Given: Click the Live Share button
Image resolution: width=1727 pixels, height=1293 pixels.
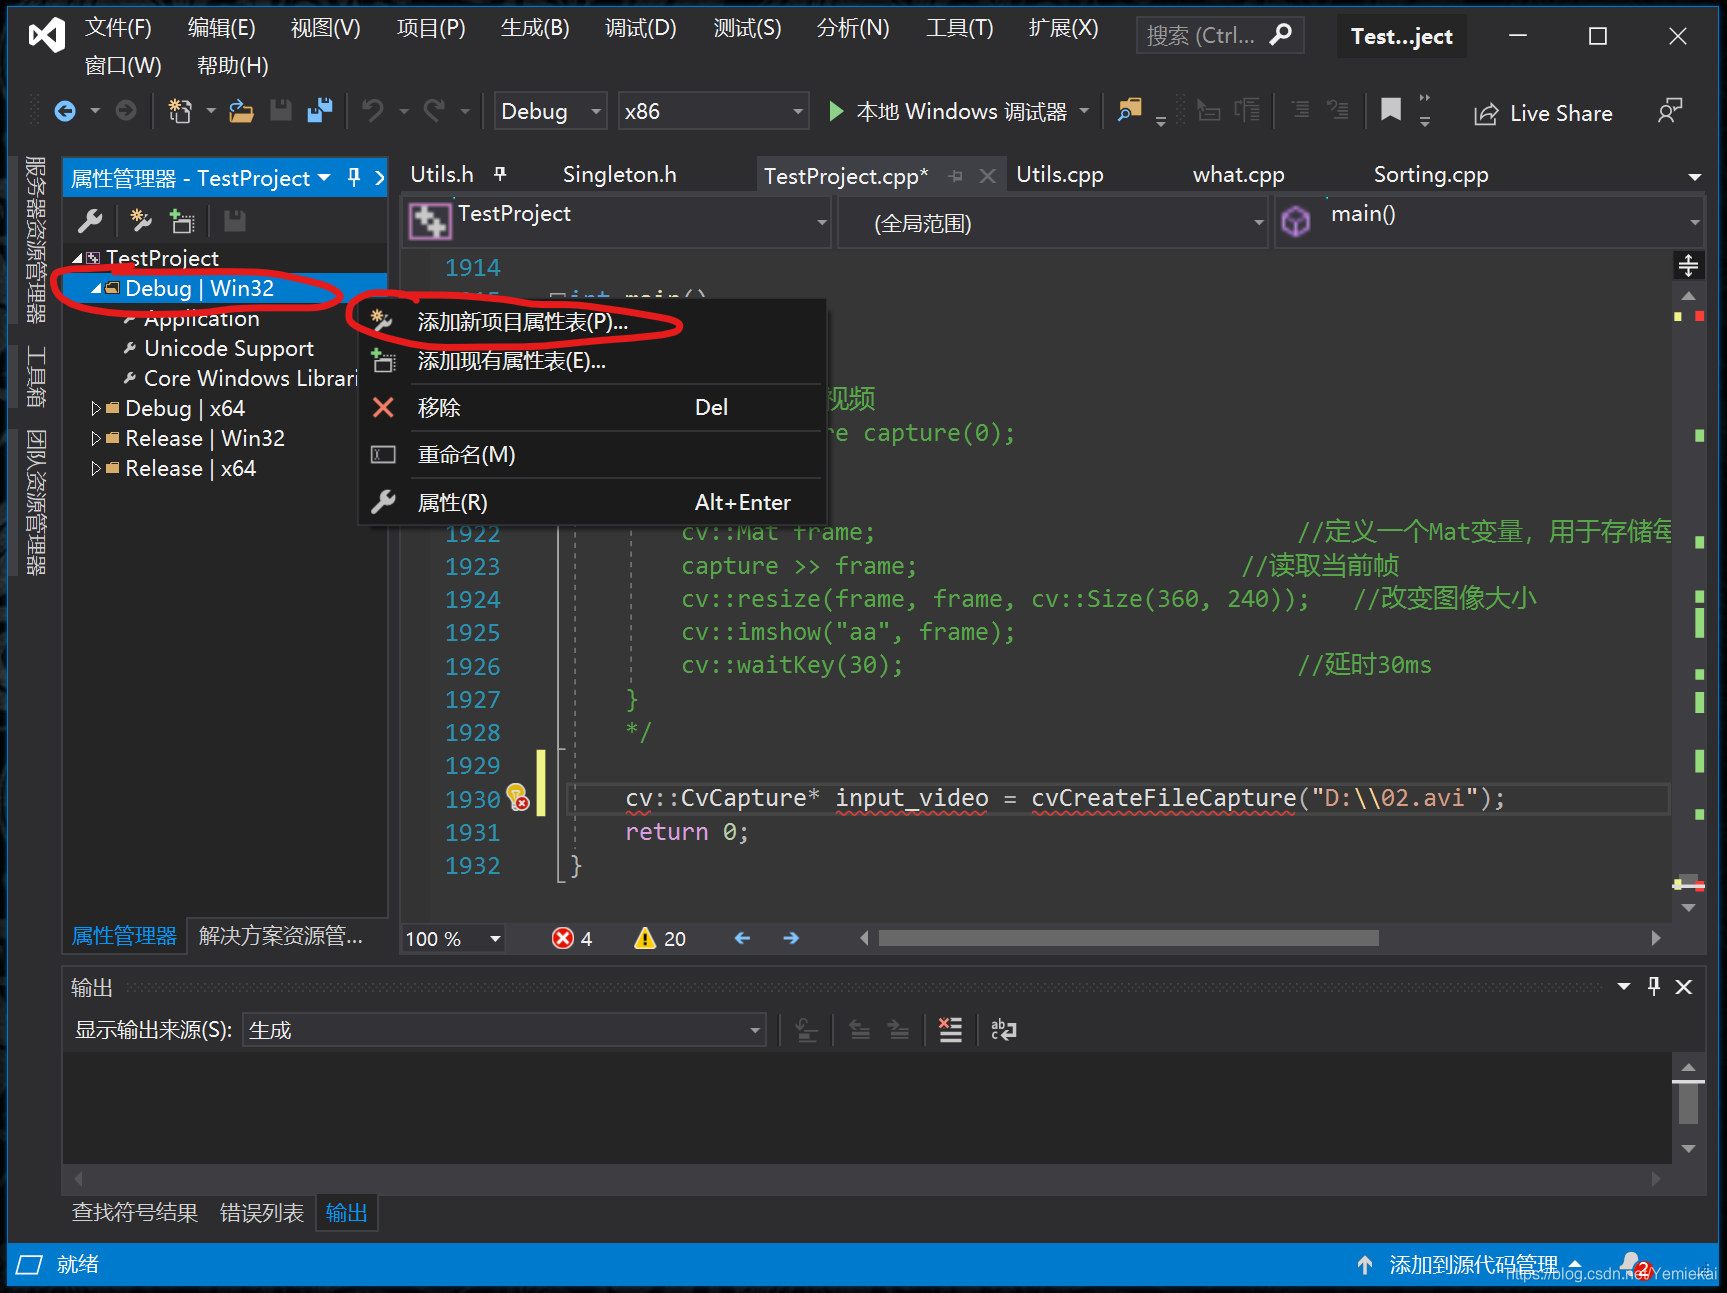Looking at the screenshot, I should [x=1543, y=113].
